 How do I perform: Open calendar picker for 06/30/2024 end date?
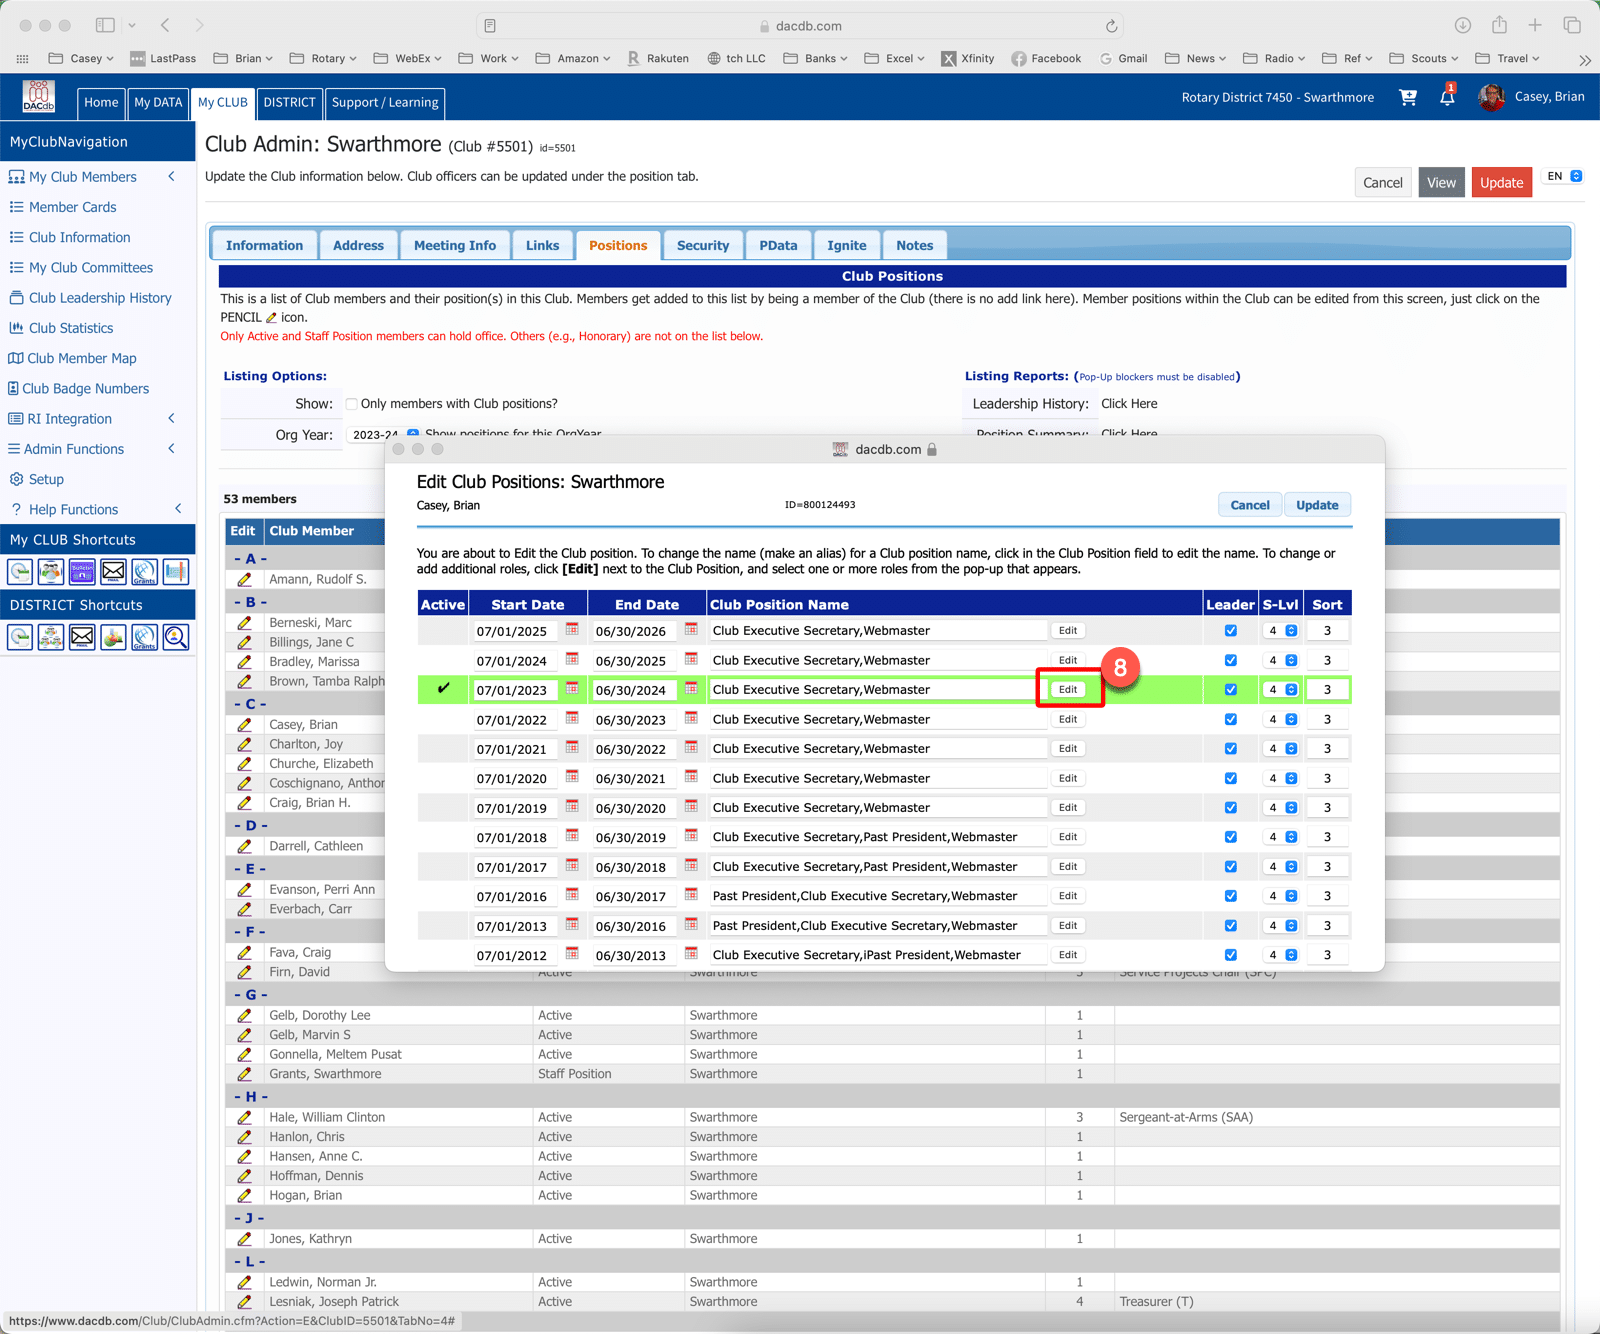click(x=691, y=689)
